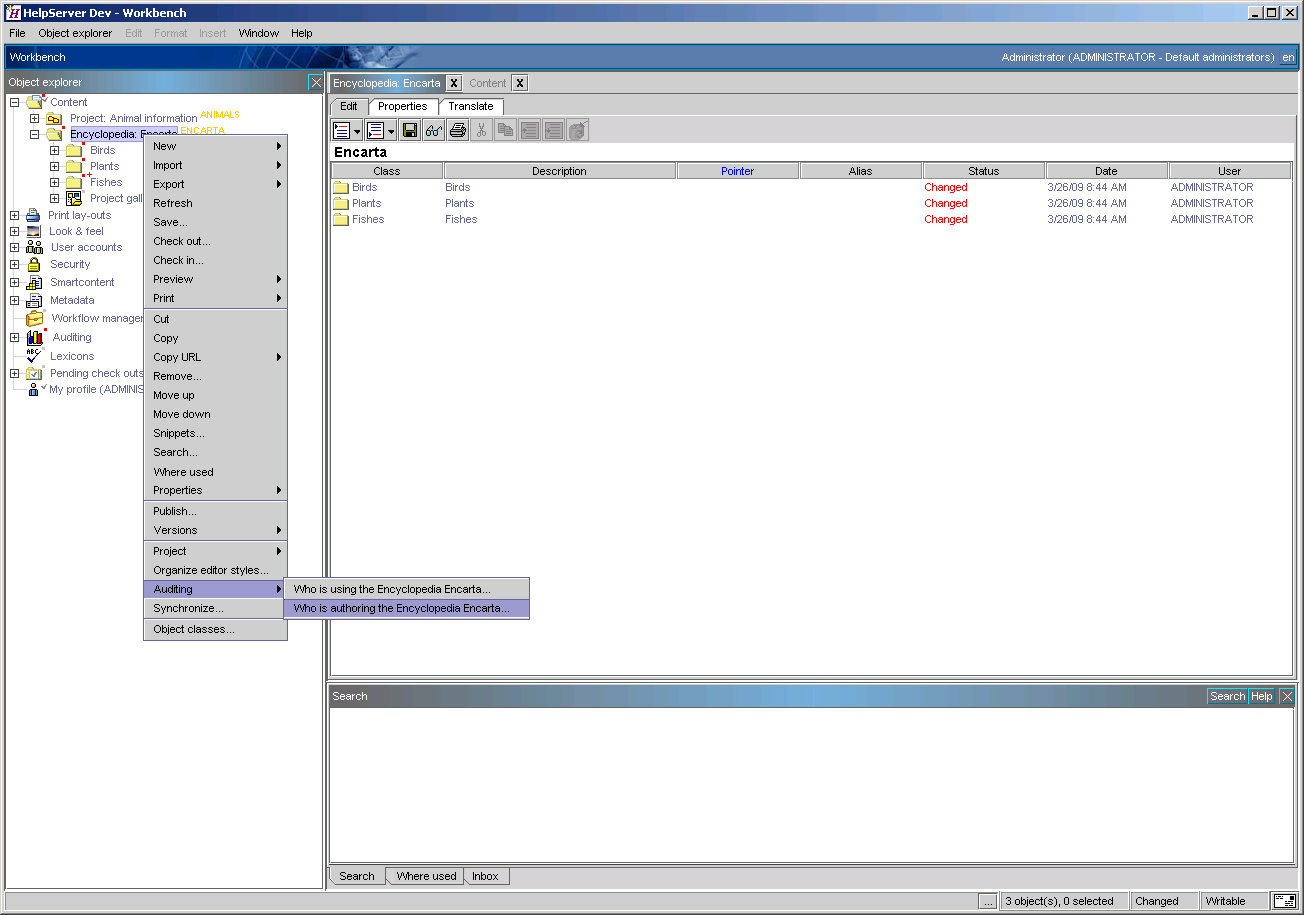The width and height of the screenshot is (1304, 915).
Task: Open the first list-insert dropdown arrow
Action: tap(357, 131)
